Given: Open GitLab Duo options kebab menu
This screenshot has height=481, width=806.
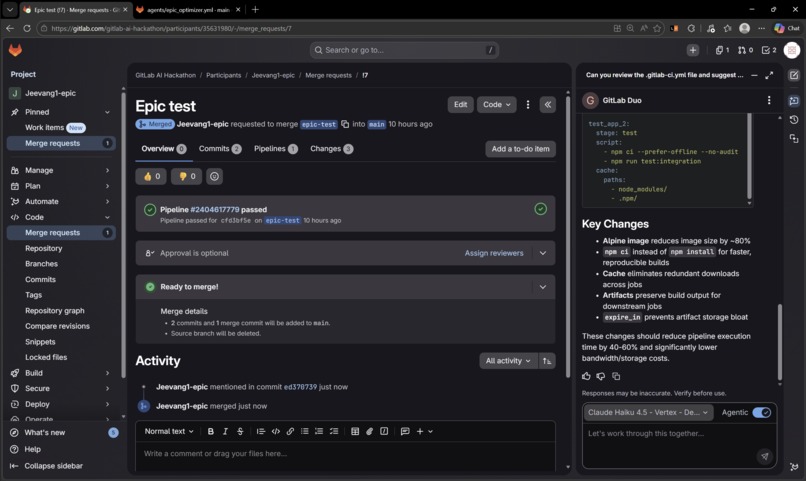Looking at the screenshot, I should pyautogui.click(x=769, y=100).
